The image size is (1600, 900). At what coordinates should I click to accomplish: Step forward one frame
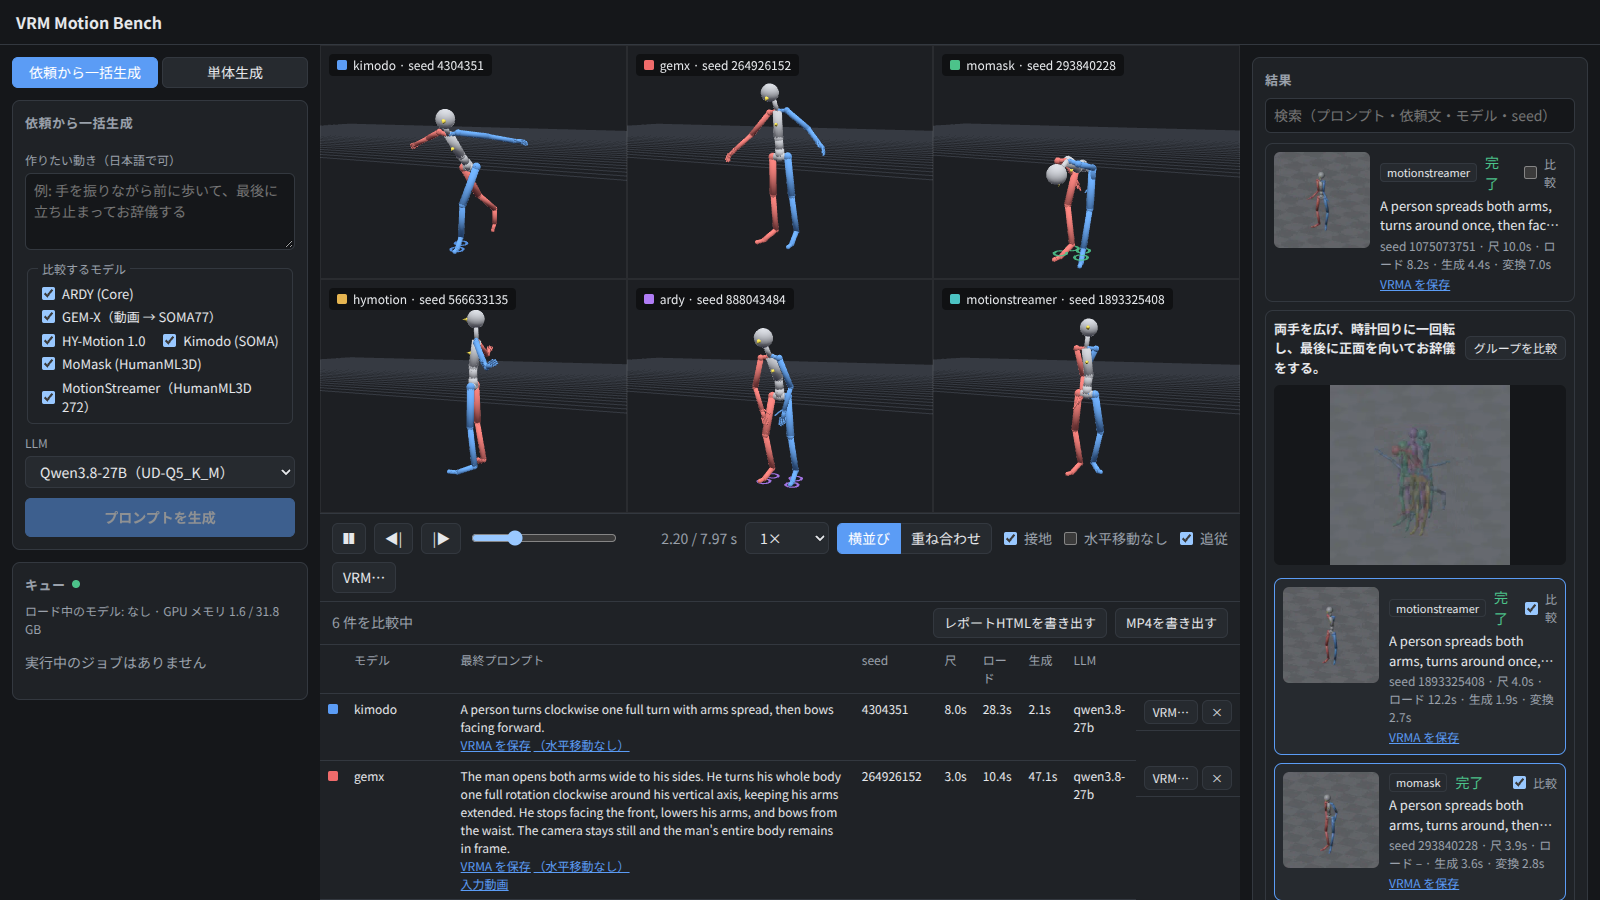(x=441, y=539)
